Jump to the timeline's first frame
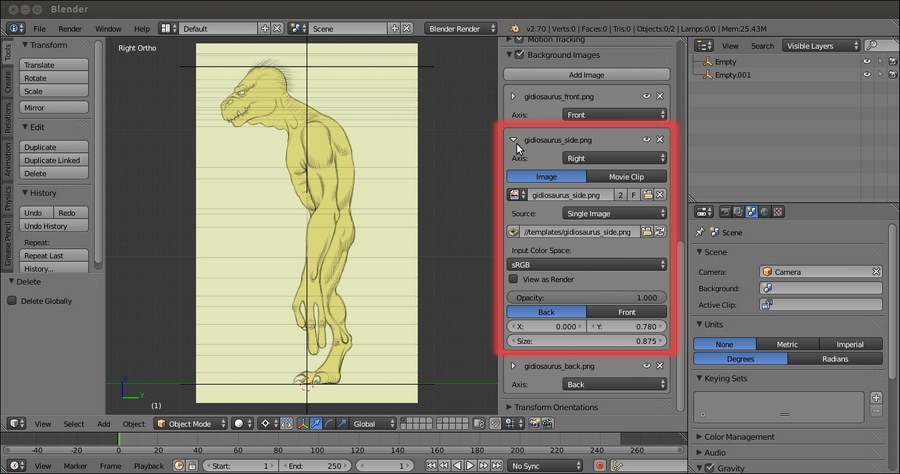Image resolution: width=900 pixels, height=474 pixels. coord(431,465)
